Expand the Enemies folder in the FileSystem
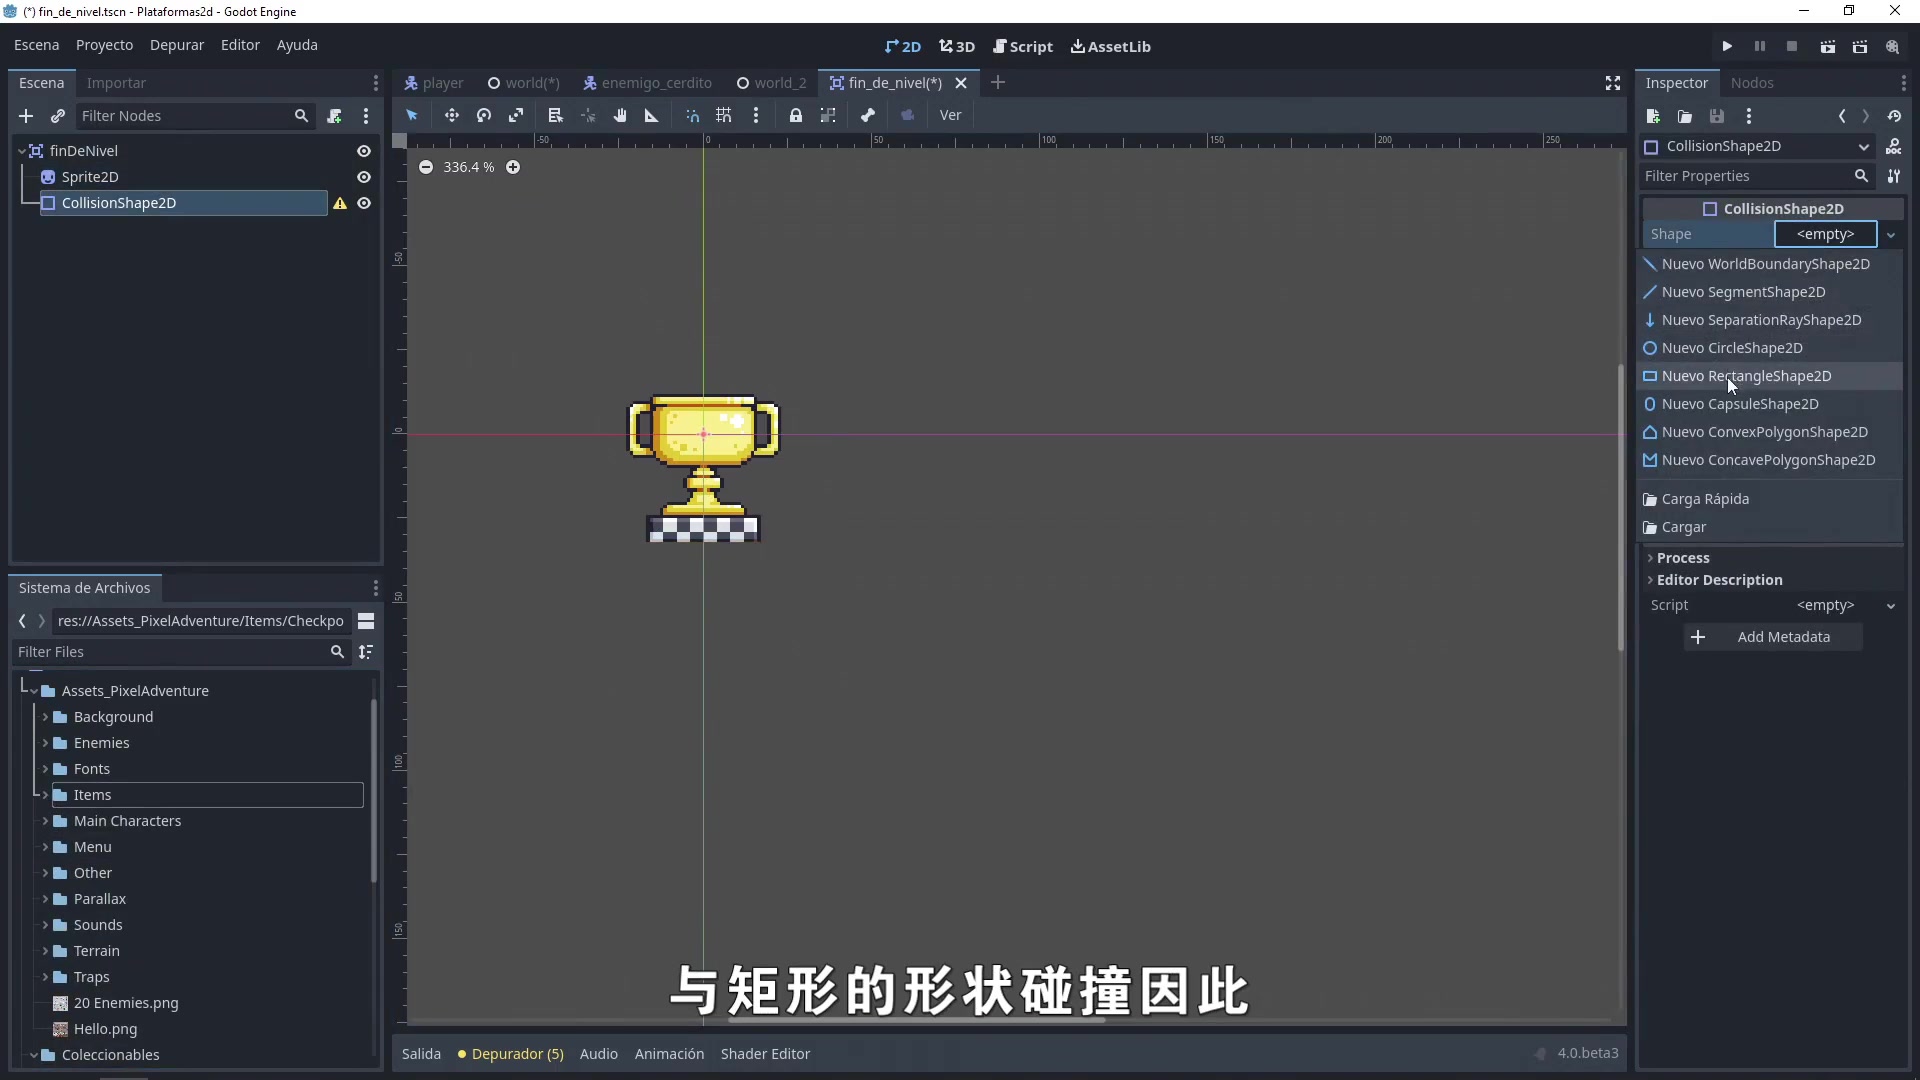The height and width of the screenshot is (1080, 1920). click(x=46, y=743)
